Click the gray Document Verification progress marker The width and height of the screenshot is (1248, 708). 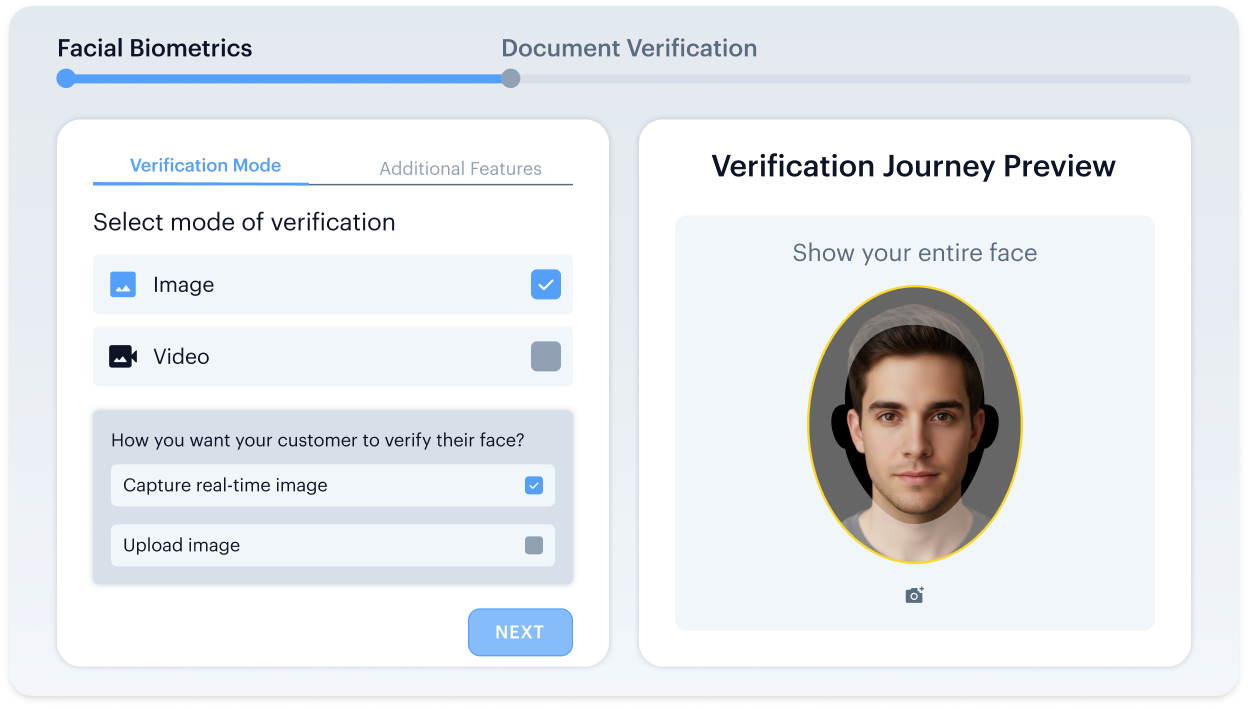[x=510, y=78]
